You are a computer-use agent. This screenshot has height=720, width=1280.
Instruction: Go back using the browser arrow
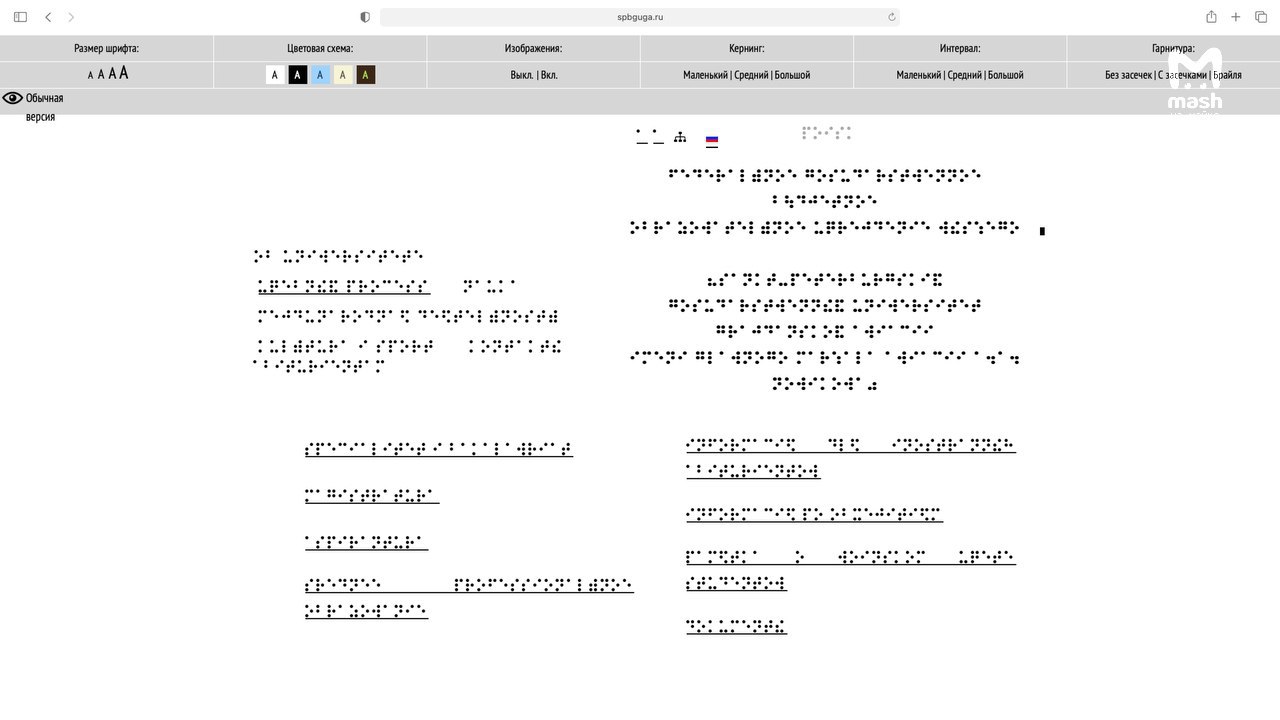point(48,17)
